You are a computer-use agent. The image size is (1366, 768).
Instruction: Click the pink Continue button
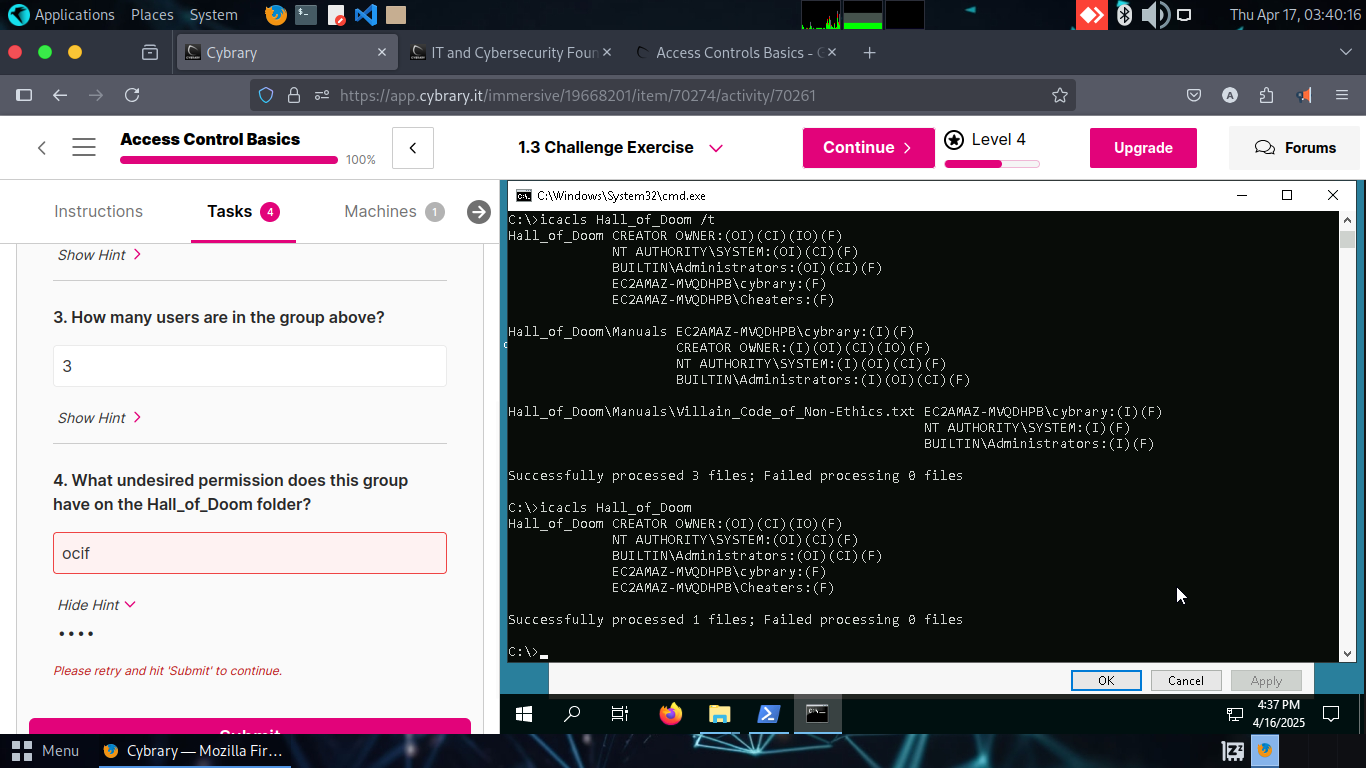[867, 148]
